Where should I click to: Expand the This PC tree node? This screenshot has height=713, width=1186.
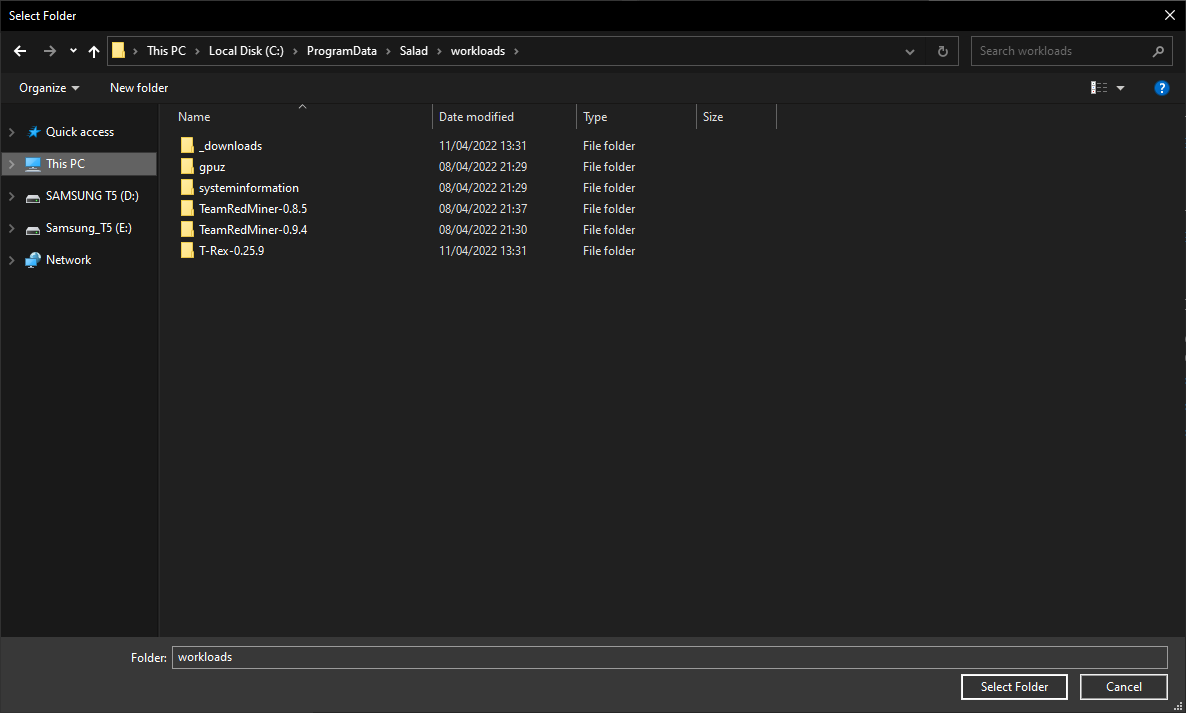coord(11,164)
